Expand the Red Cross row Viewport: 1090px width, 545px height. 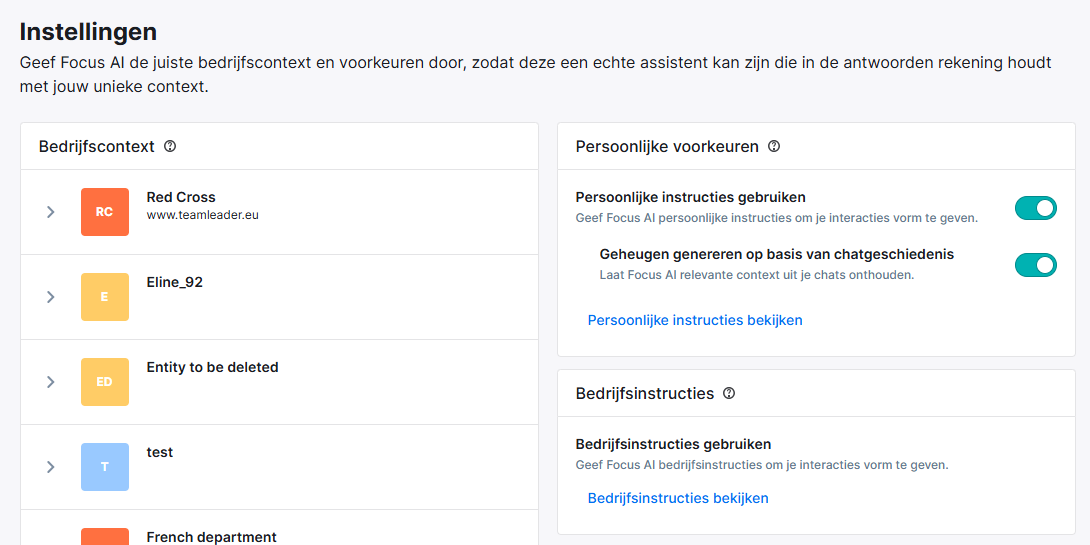tap(51, 212)
